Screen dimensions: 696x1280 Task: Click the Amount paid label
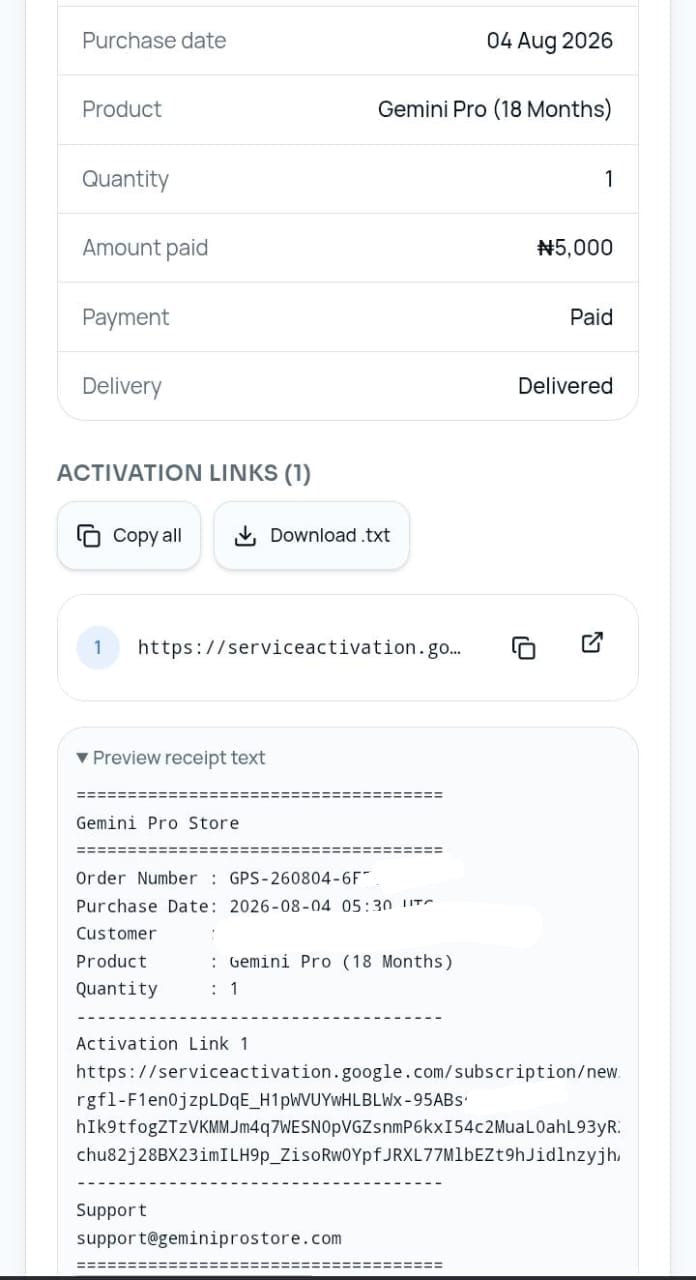click(145, 248)
